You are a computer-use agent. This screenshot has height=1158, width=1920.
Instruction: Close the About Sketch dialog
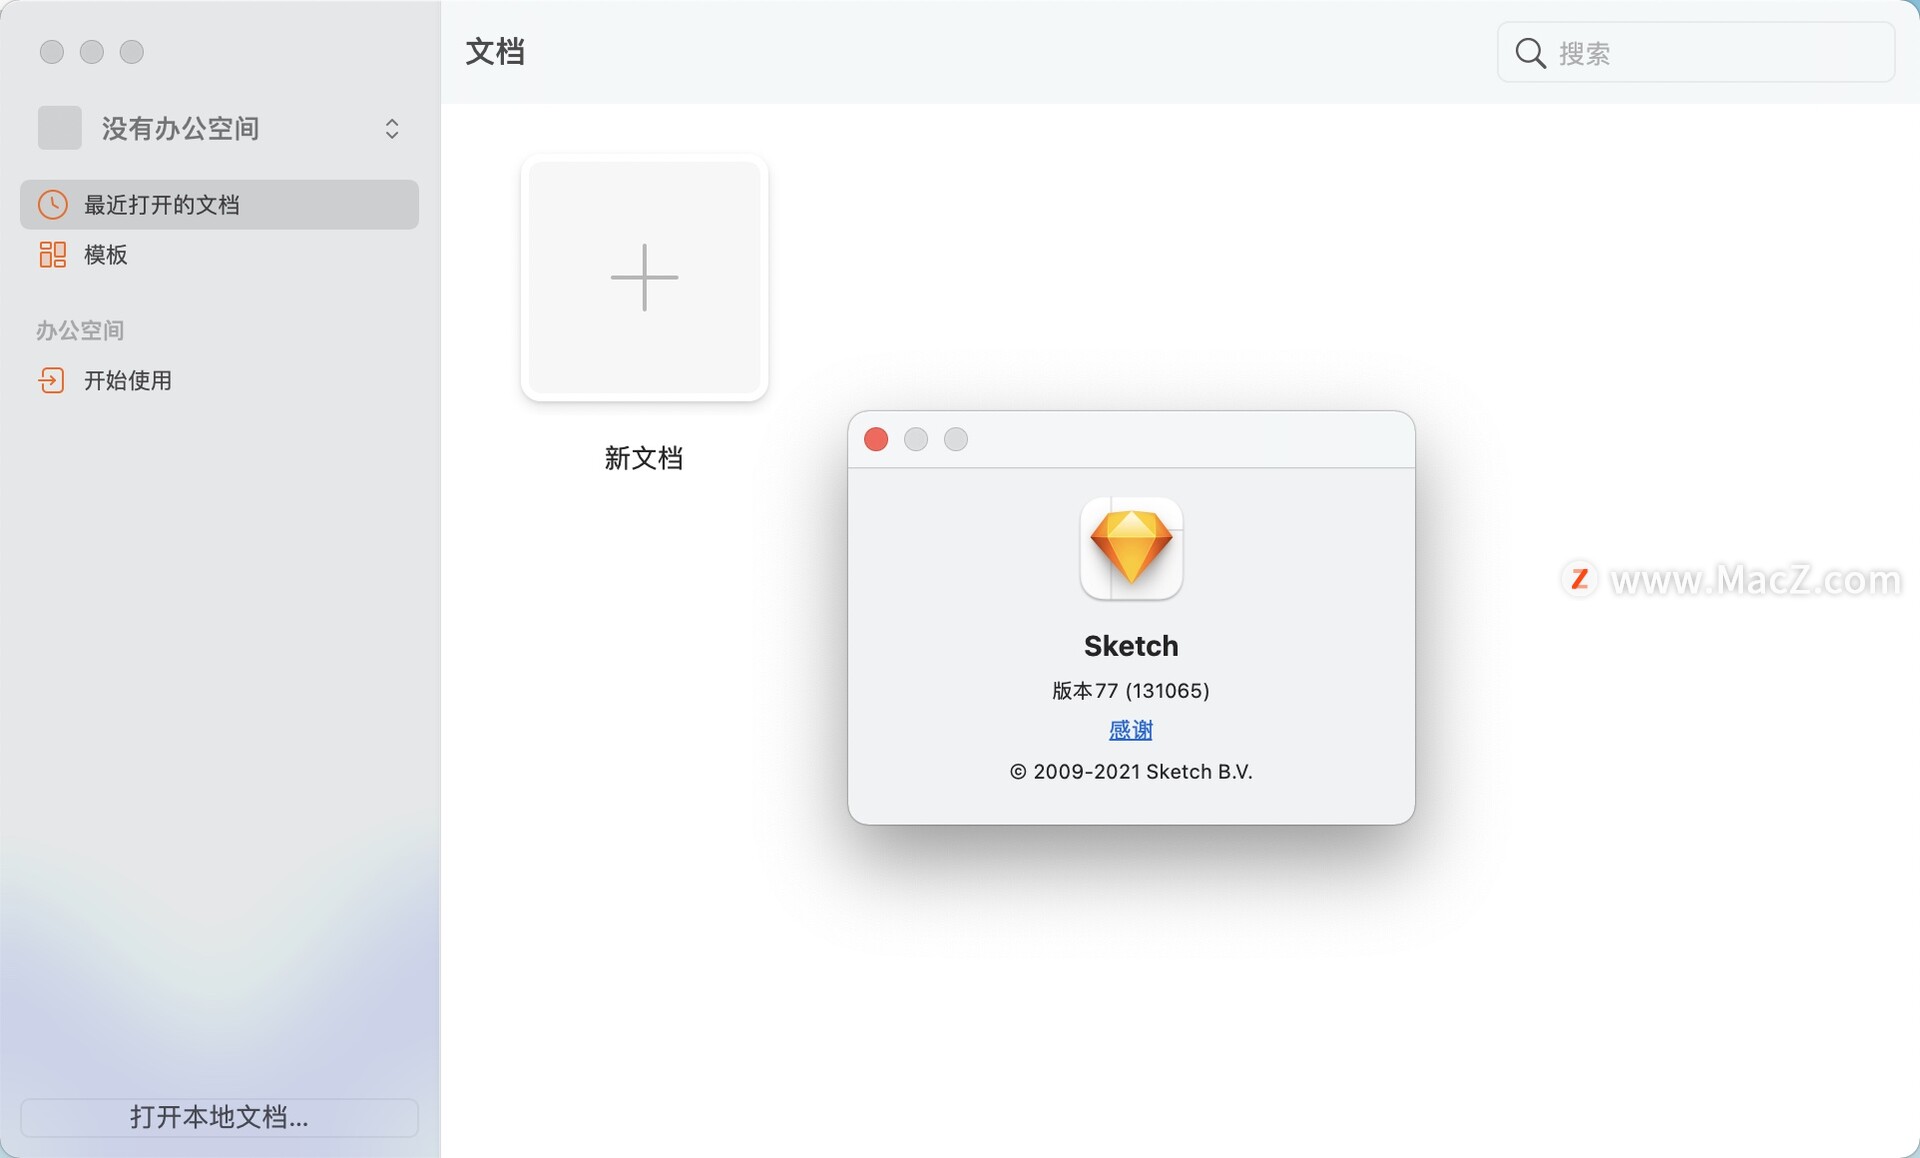[x=876, y=439]
